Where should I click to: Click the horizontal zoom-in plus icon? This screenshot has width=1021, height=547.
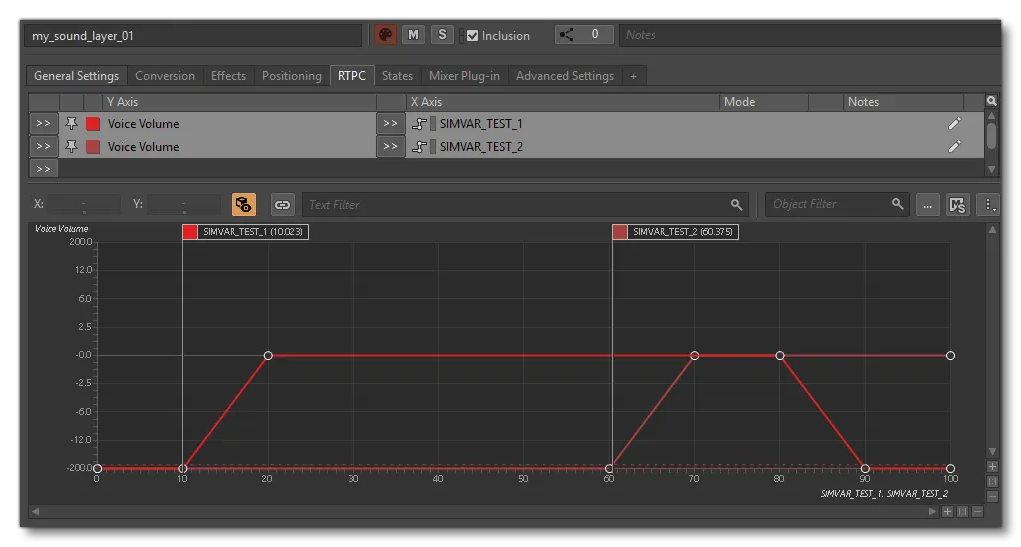(x=946, y=511)
